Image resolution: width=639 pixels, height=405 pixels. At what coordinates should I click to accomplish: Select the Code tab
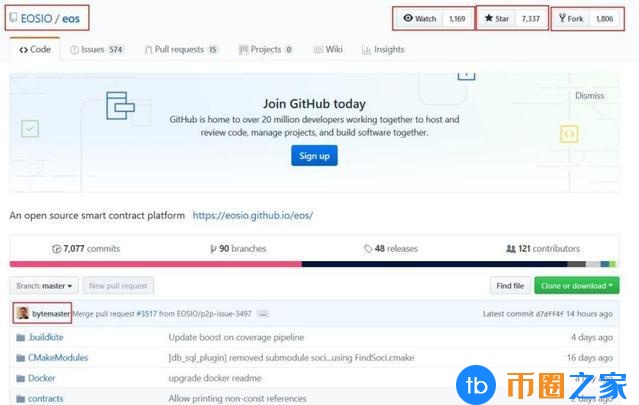(35, 49)
